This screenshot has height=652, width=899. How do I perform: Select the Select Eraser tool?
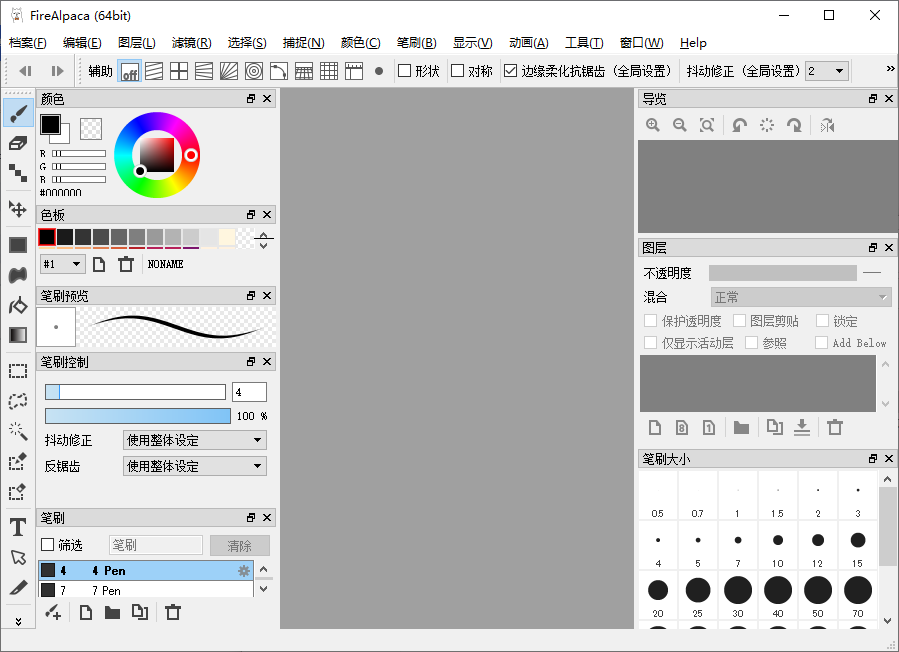click(18, 491)
